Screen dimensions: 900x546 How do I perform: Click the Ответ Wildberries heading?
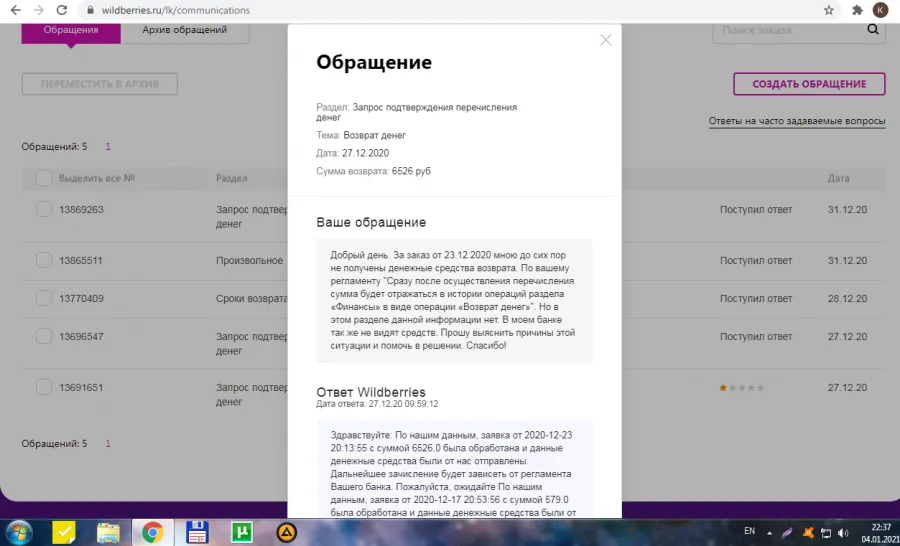(371, 392)
